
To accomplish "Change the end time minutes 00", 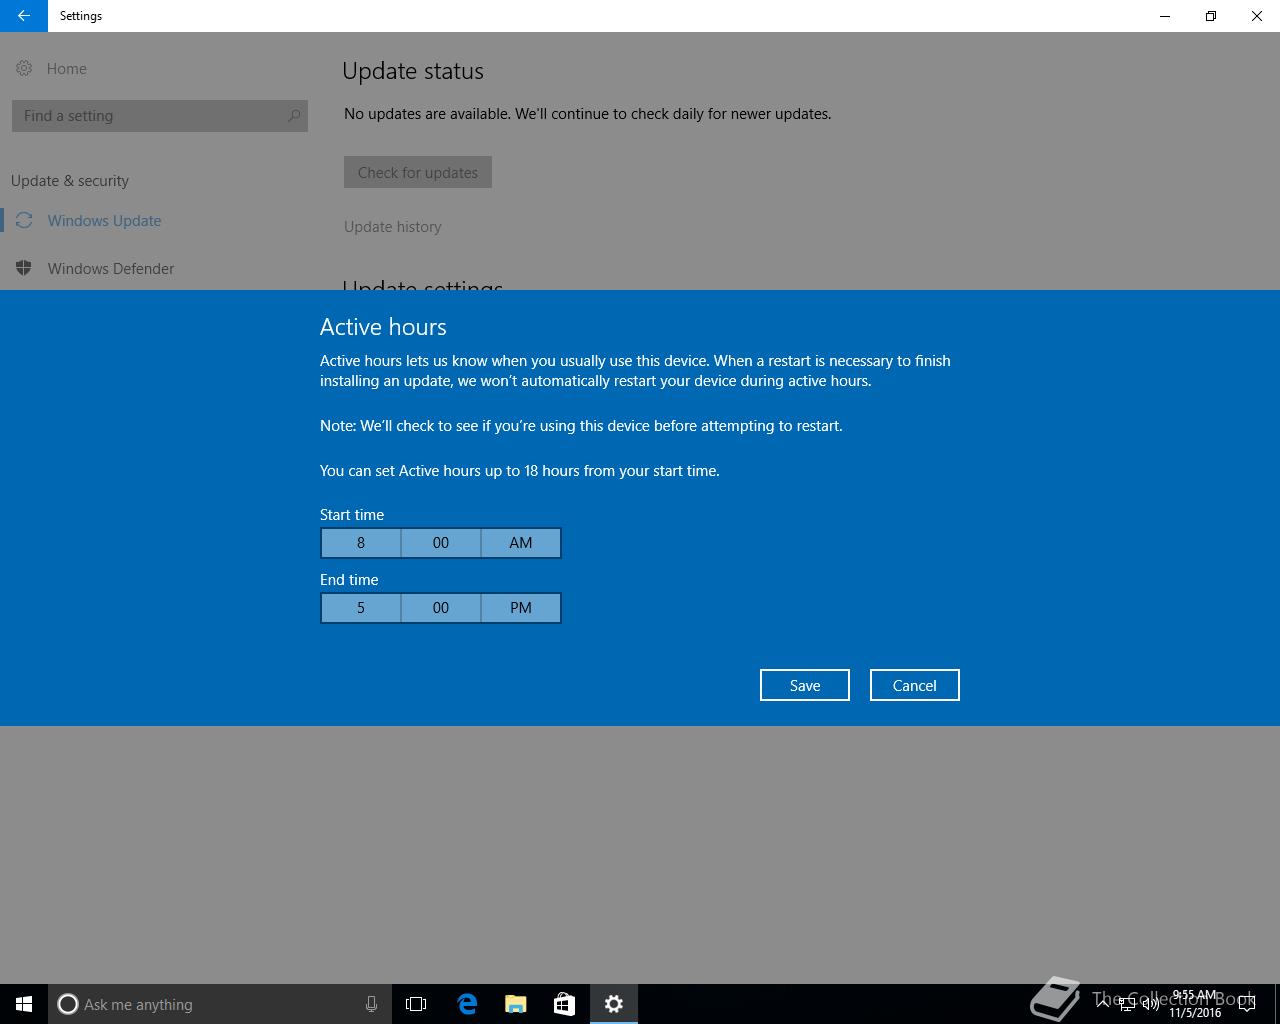I will 441,608.
